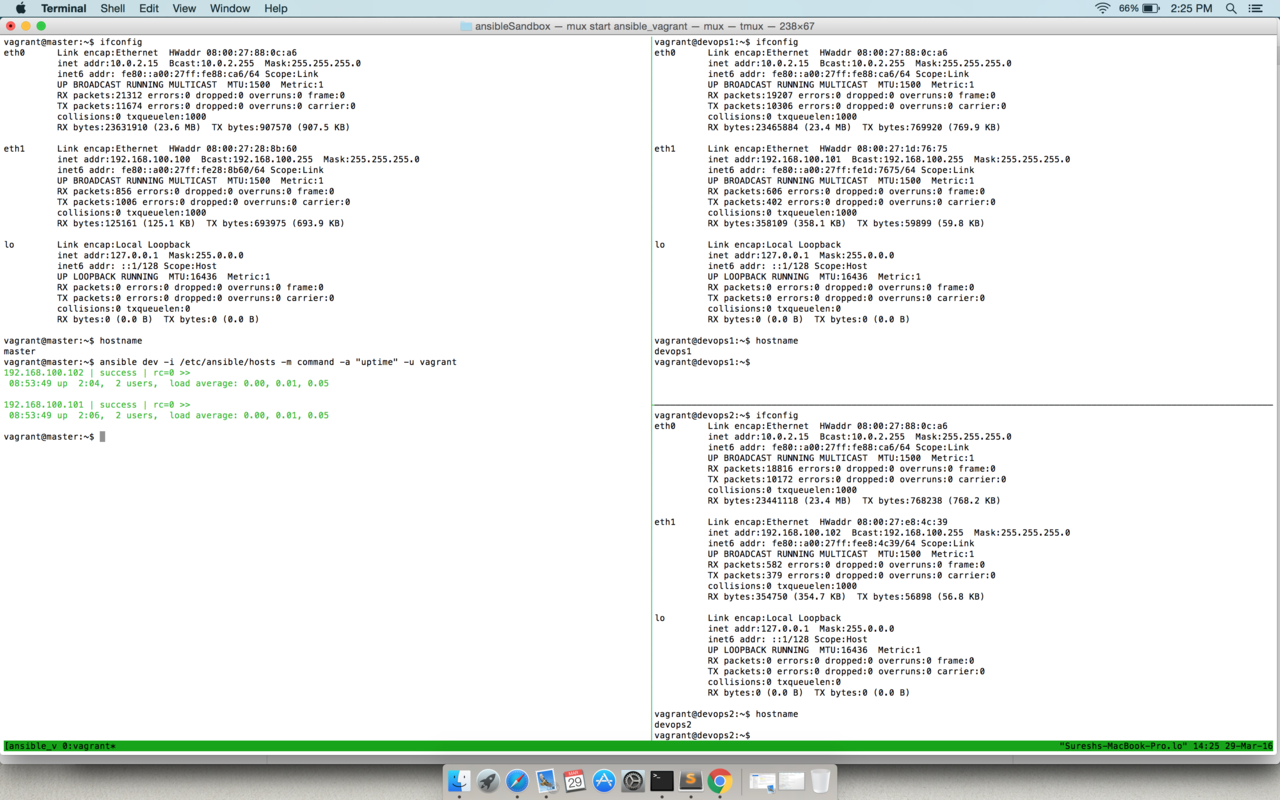Viewport: 1280px width, 800px height.
Task: Click the Terminal icon in Dock
Action: (662, 780)
